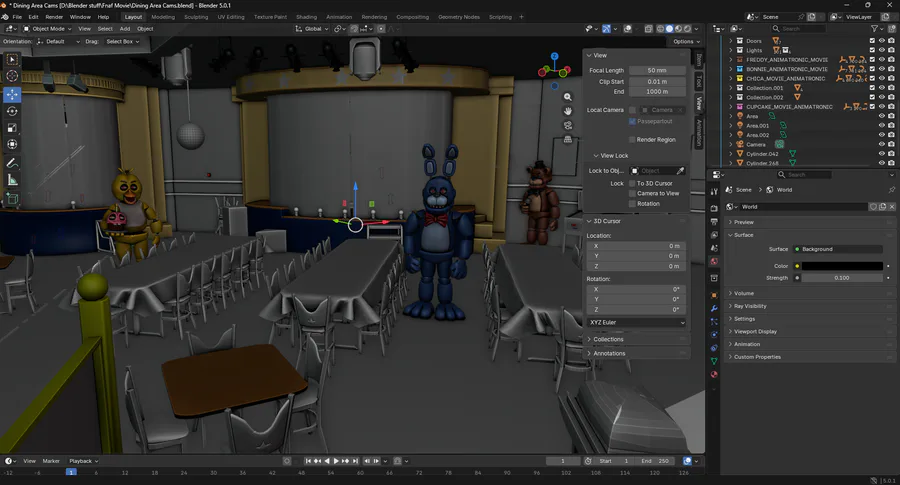The image size is (900, 485).
Task: Click the timeline End 250 field
Action: tap(656, 461)
